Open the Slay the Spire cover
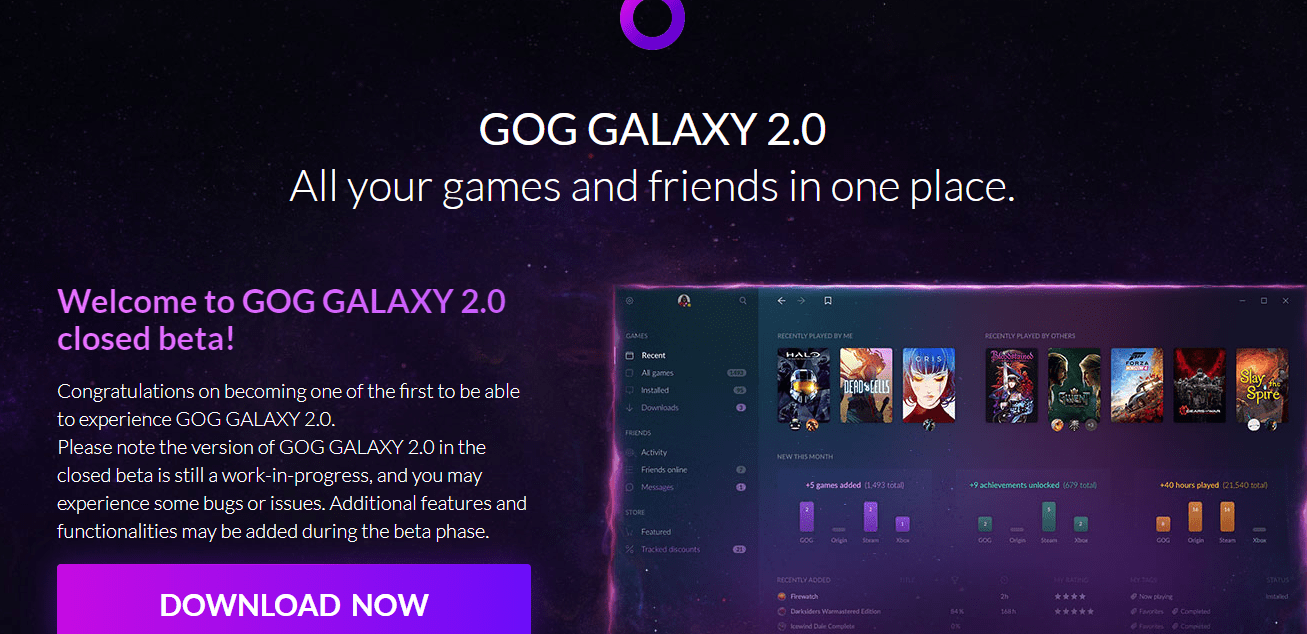The width and height of the screenshot is (1307, 634). pyautogui.click(x=1262, y=385)
